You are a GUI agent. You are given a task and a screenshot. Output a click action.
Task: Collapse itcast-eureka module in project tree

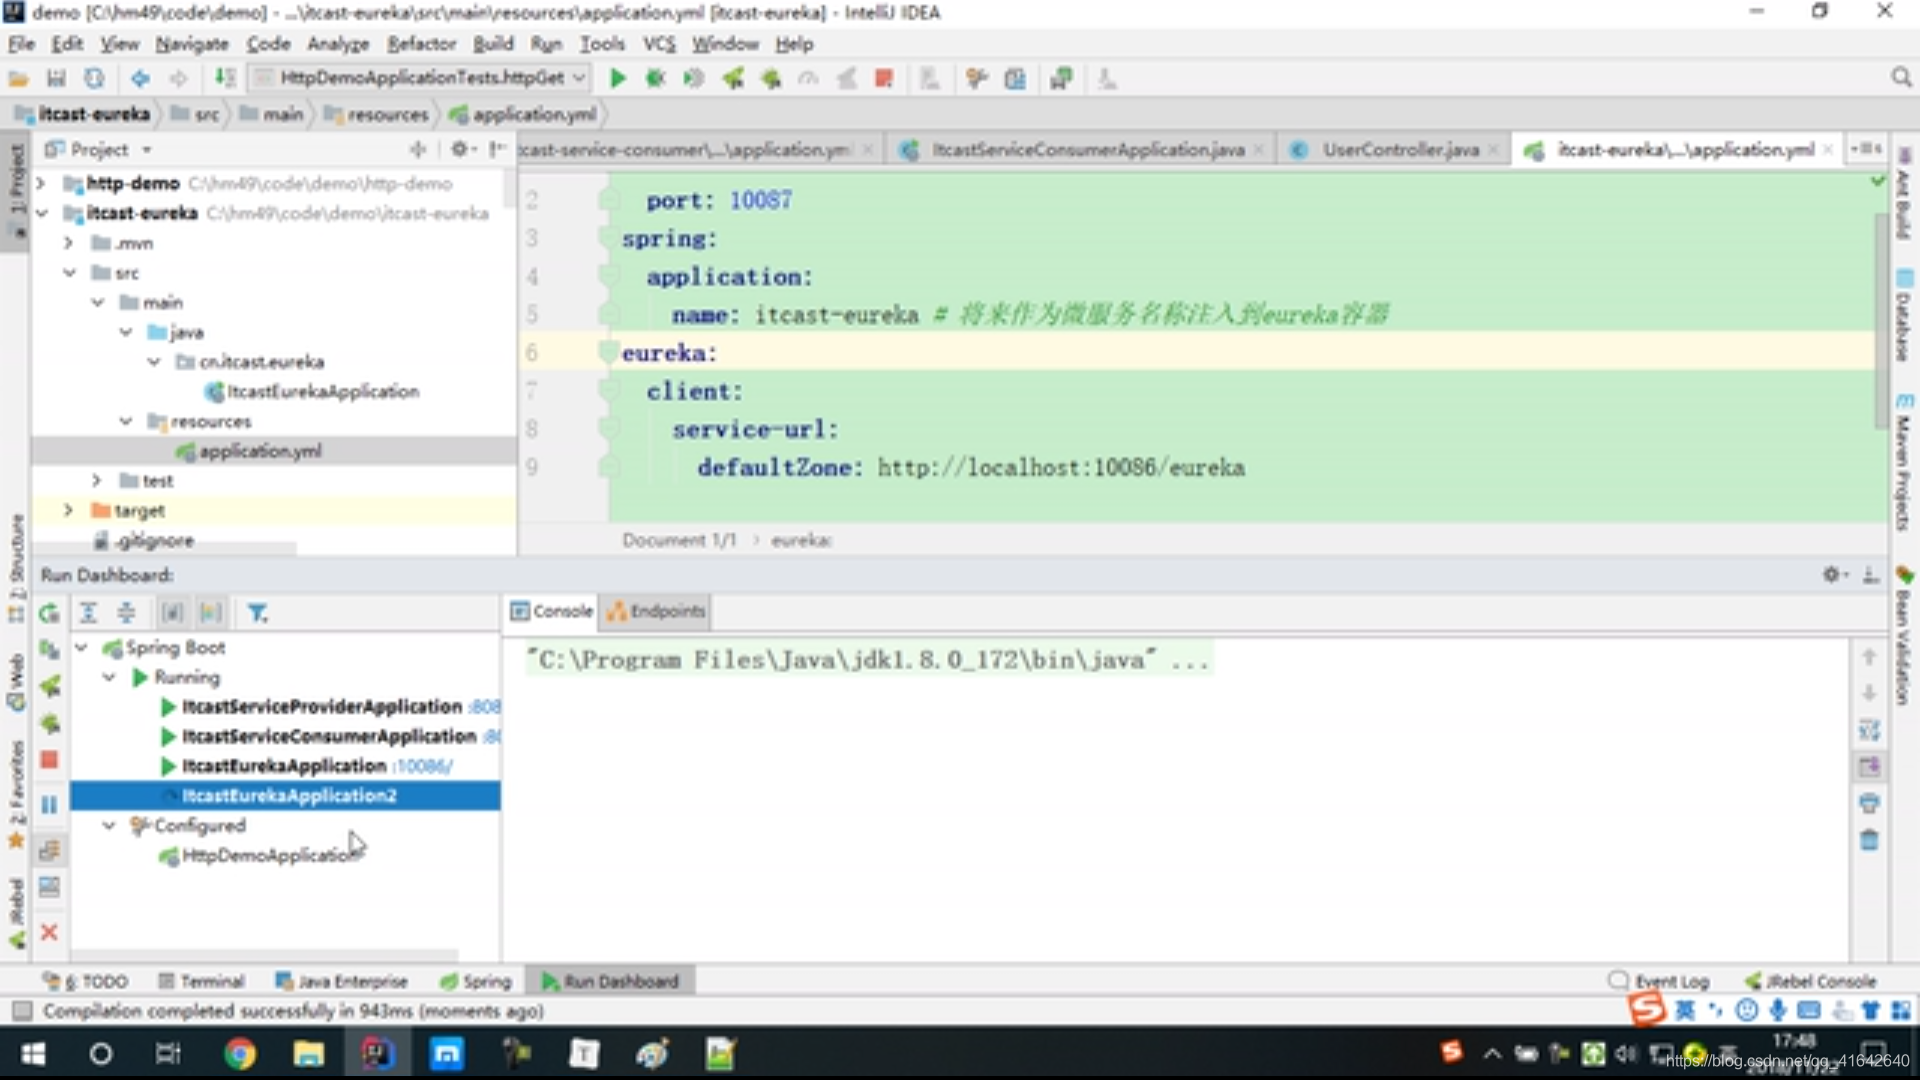[x=41, y=213]
